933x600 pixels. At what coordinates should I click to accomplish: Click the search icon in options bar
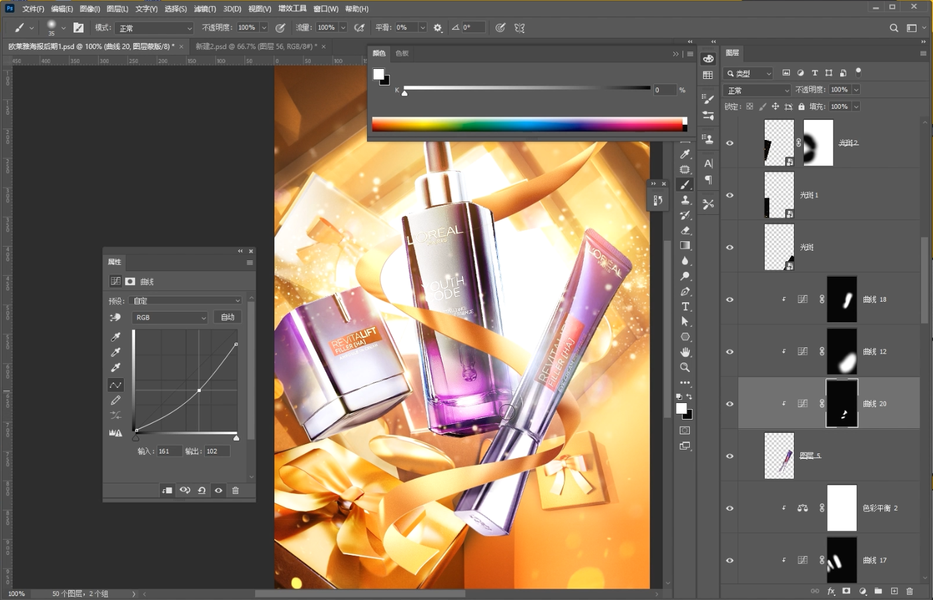[x=894, y=28]
